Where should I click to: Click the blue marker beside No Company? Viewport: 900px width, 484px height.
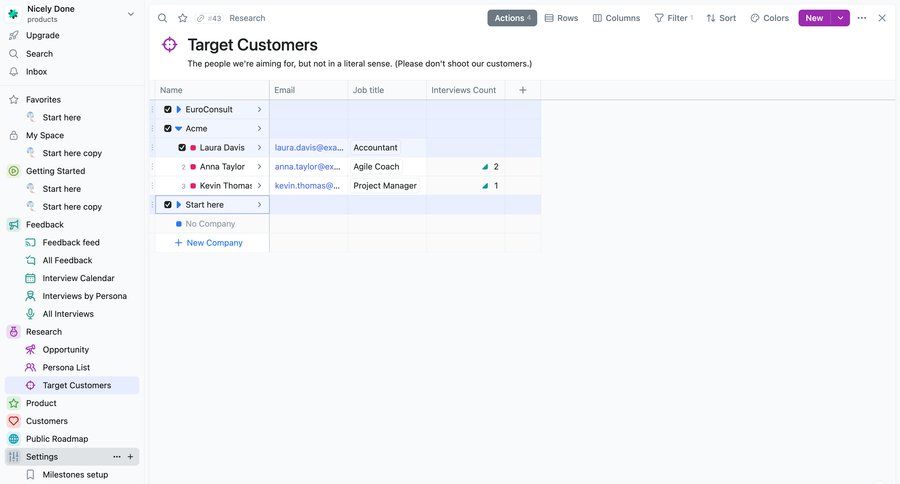pyautogui.click(x=179, y=224)
